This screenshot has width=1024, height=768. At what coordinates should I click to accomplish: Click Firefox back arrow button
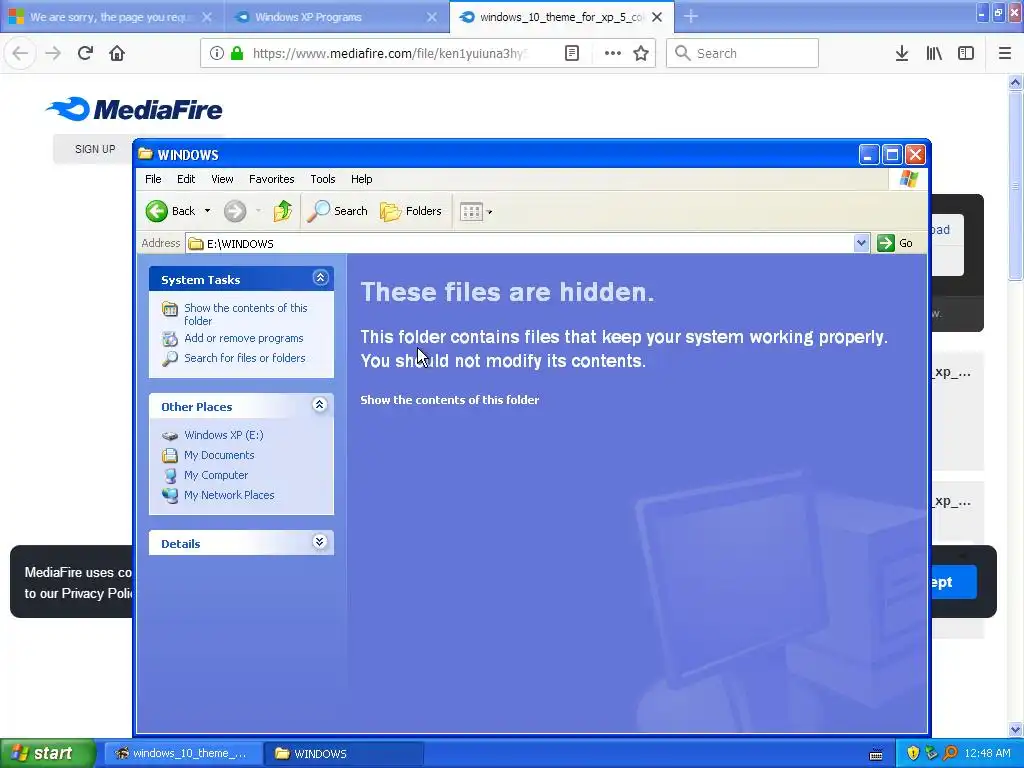click(x=20, y=53)
